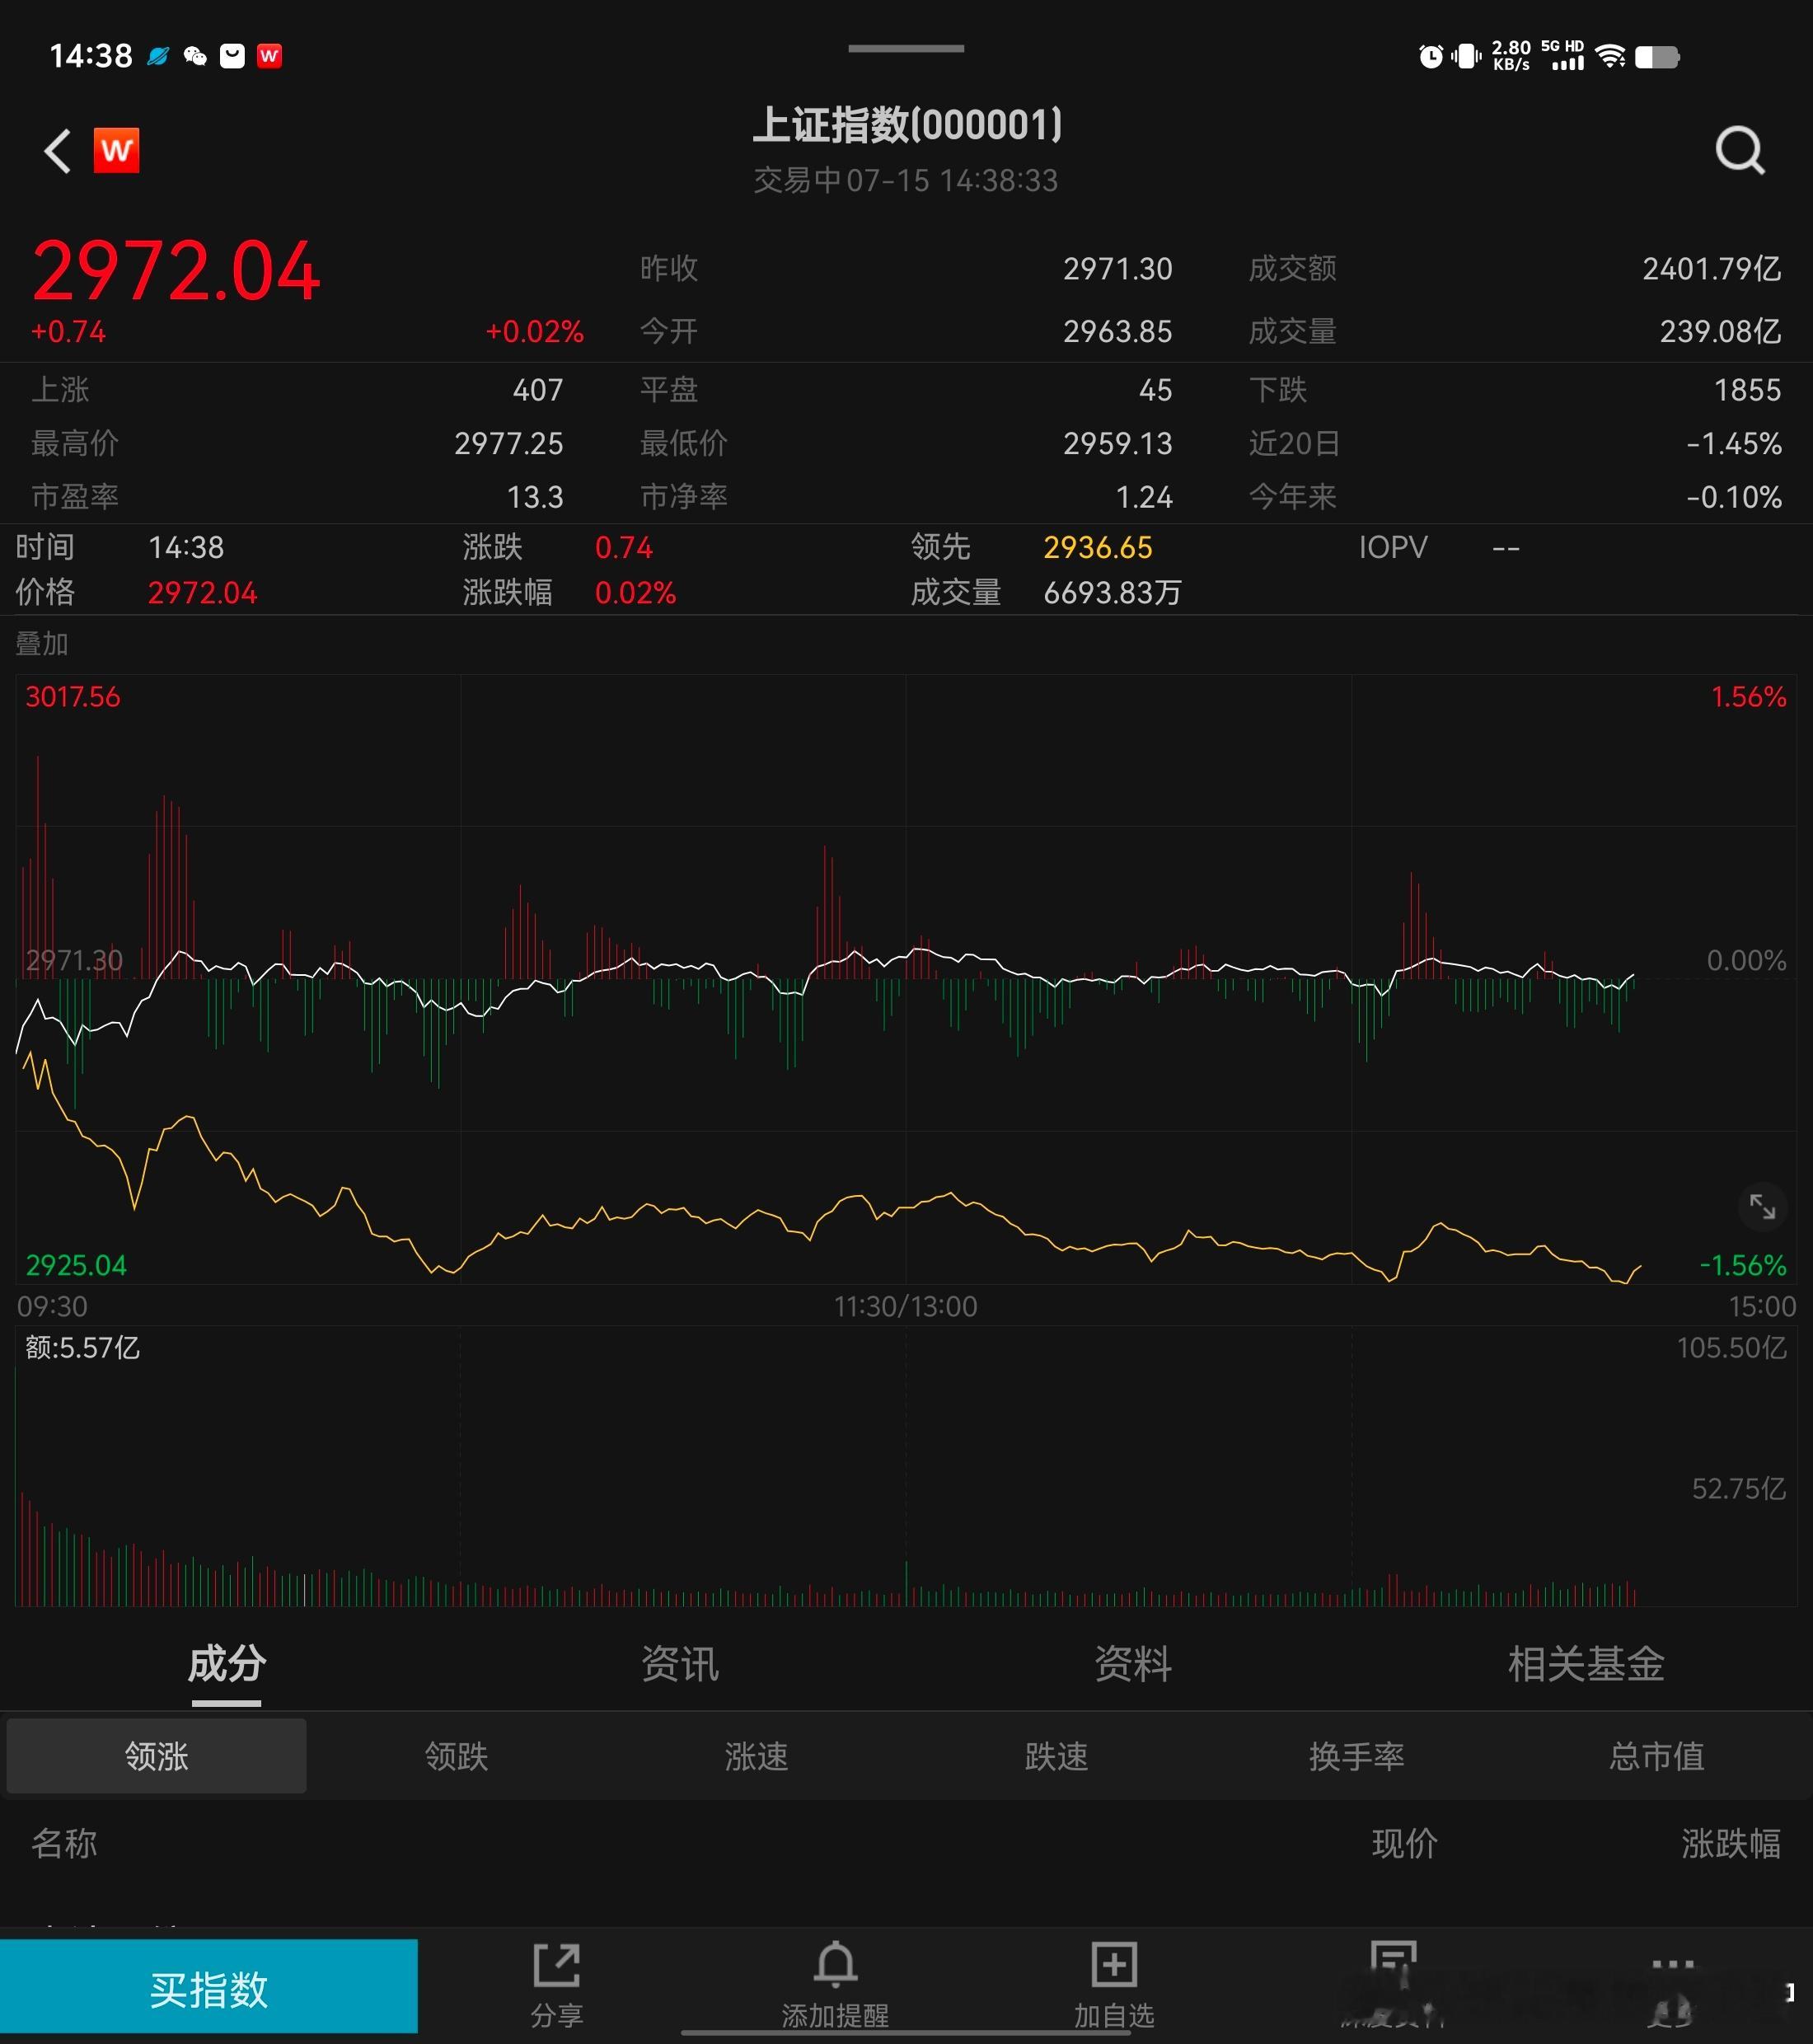The width and height of the screenshot is (1813, 2044).
Task: Tap the 平盘 count 45
Action: [x=1155, y=390]
